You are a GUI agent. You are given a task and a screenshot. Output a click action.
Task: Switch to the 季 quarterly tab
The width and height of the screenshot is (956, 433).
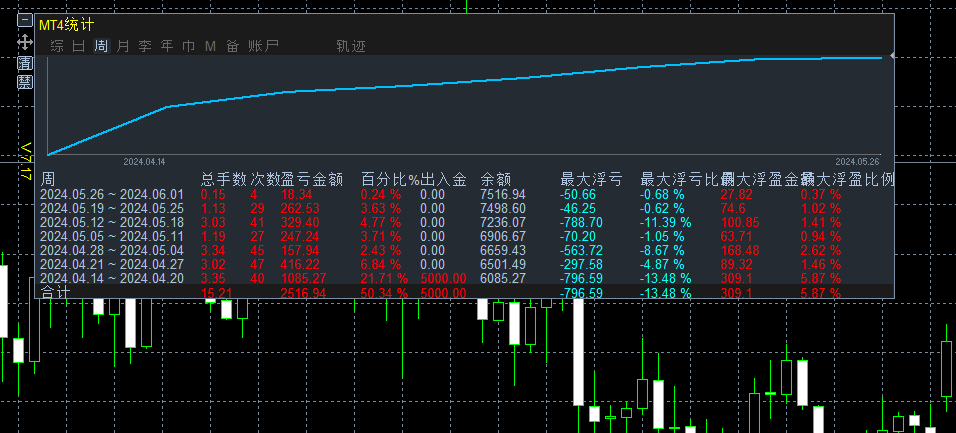tap(145, 46)
